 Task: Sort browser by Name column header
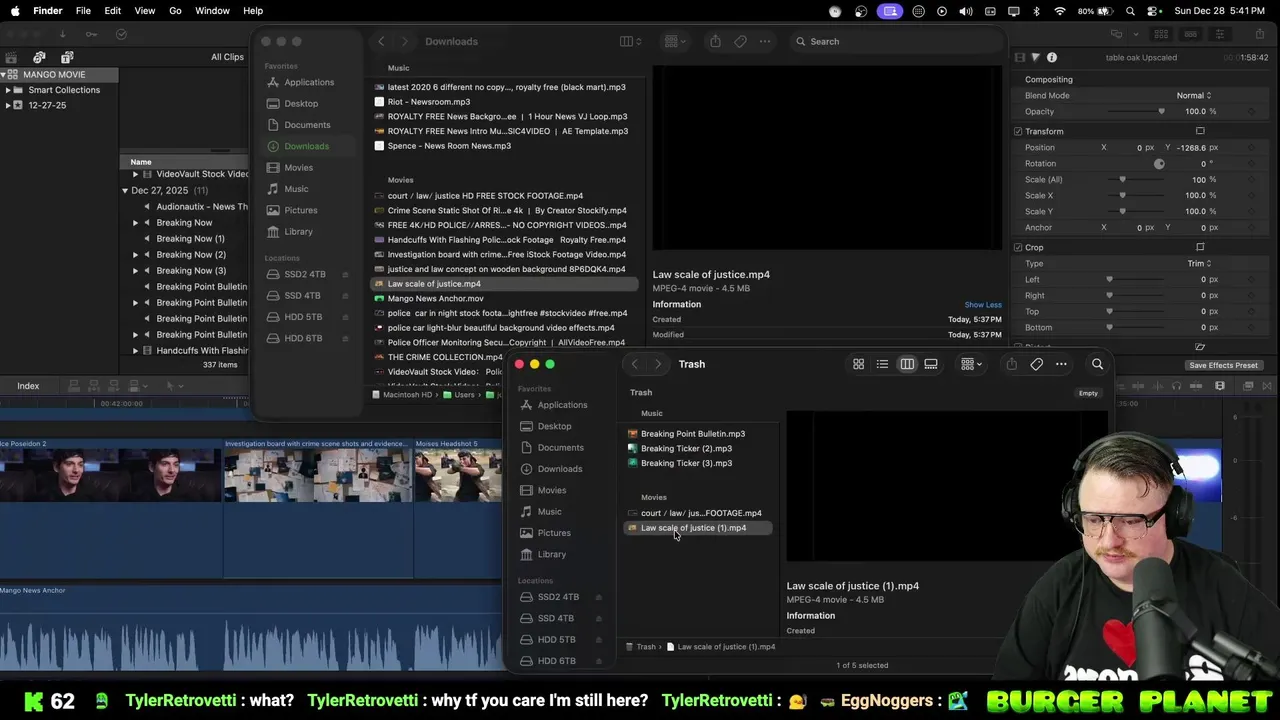[141, 162]
